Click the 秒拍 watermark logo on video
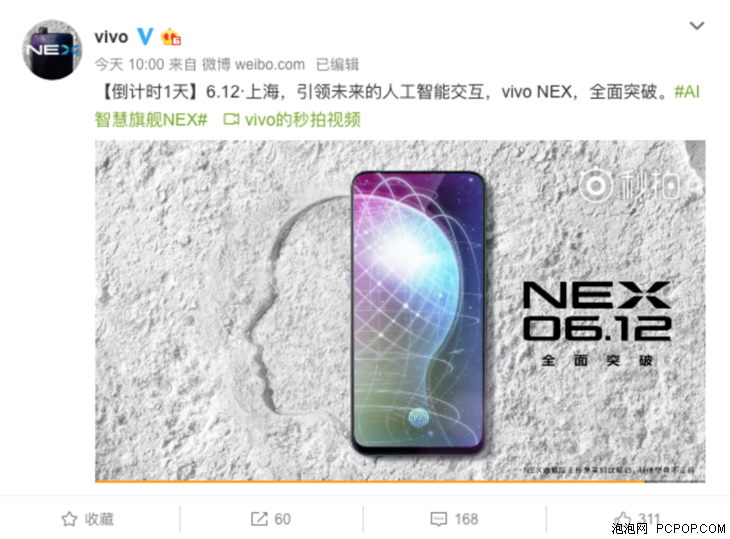Viewport: 730px width, 539px height. [629, 185]
